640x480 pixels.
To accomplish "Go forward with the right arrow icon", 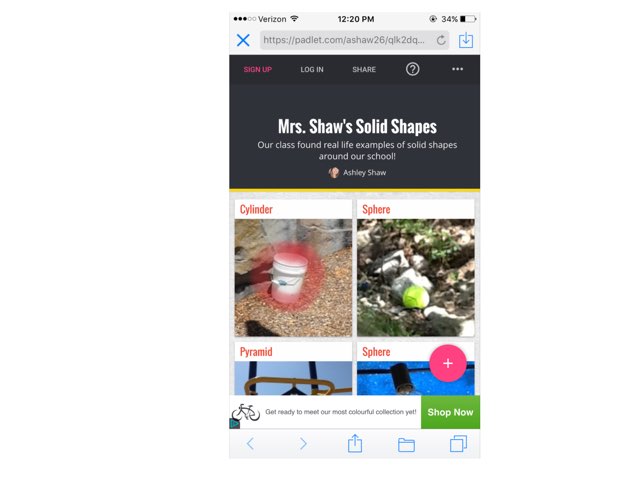I will pos(303,443).
